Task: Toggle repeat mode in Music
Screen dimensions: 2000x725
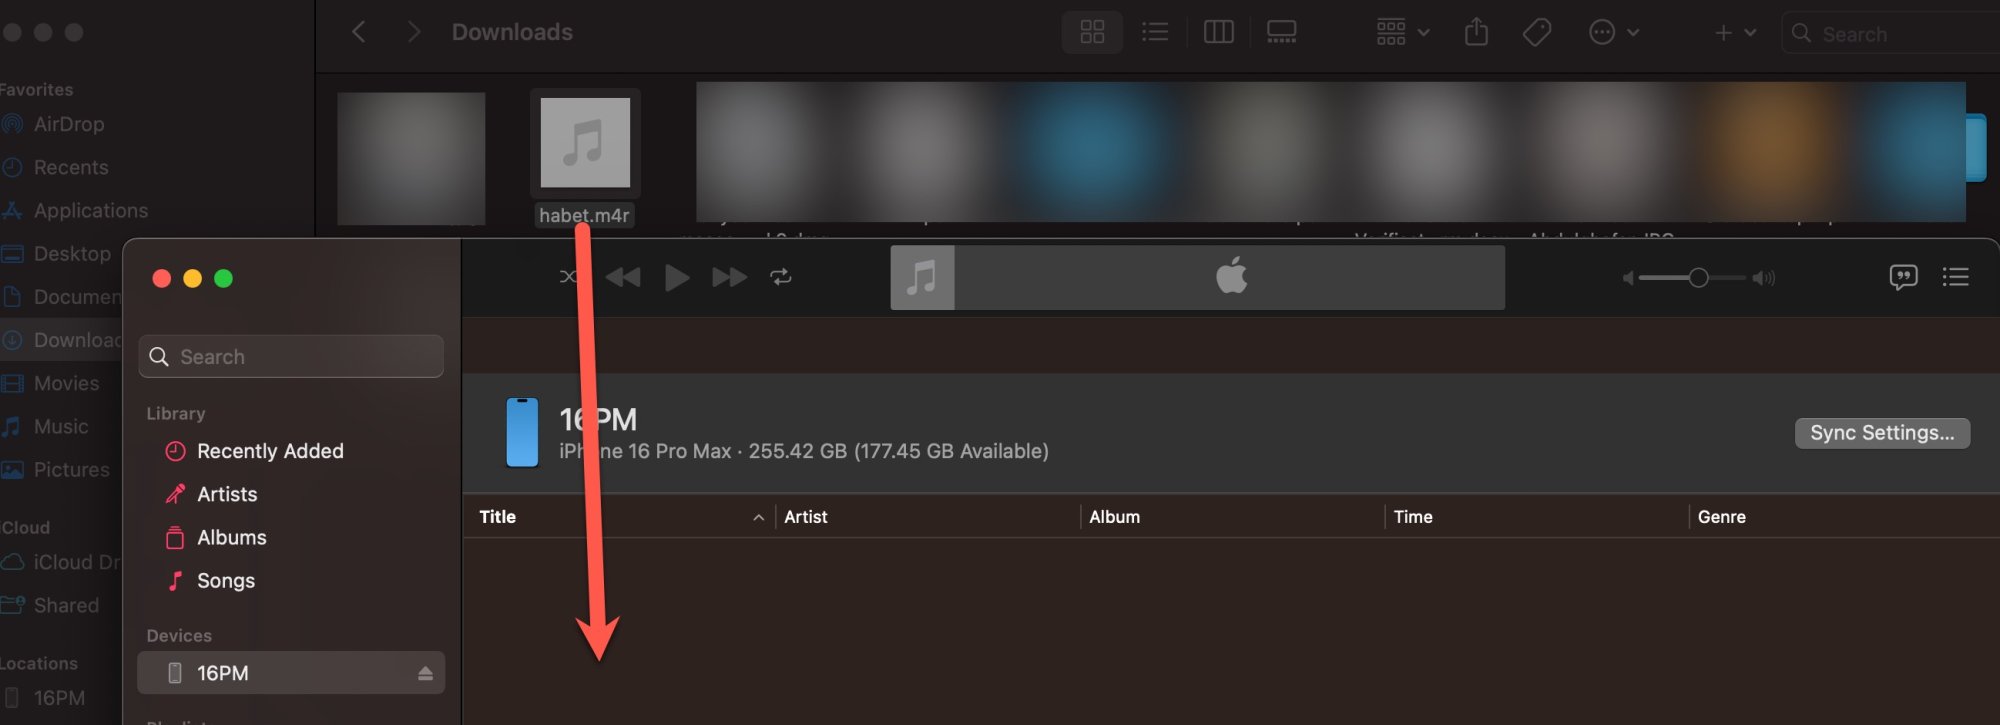Action: (x=781, y=277)
